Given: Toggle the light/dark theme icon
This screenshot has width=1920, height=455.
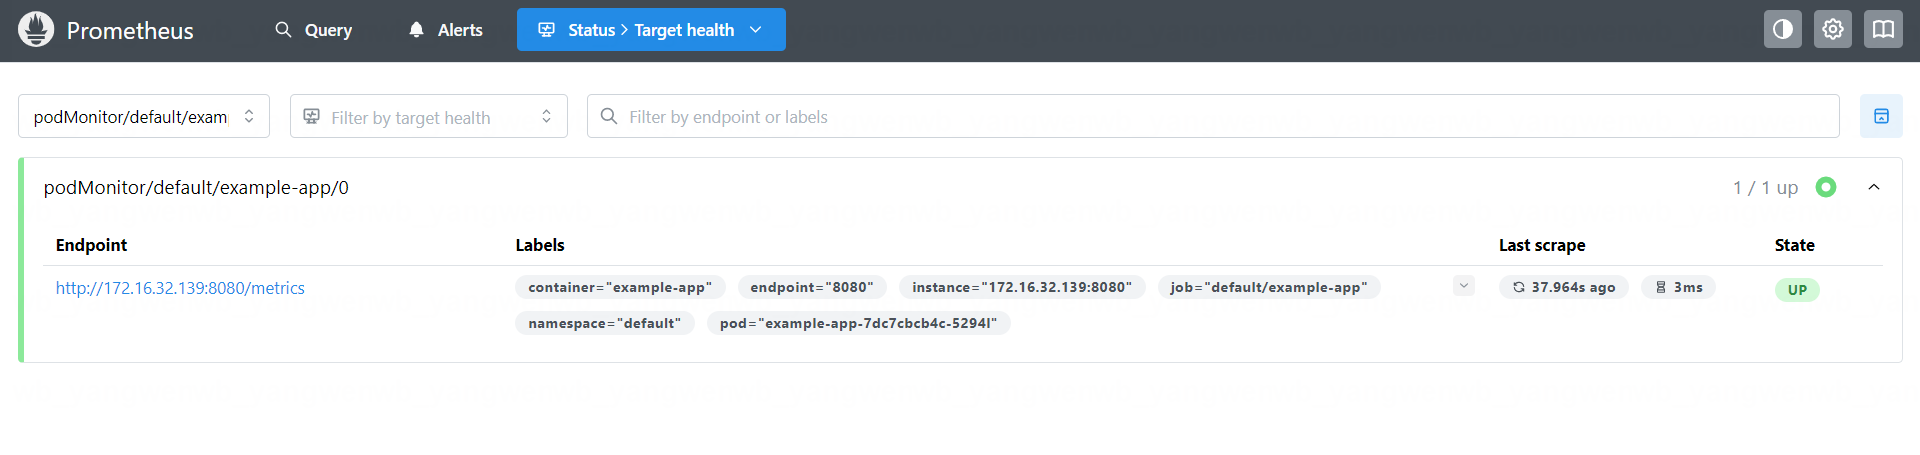Looking at the screenshot, I should 1782,30.
